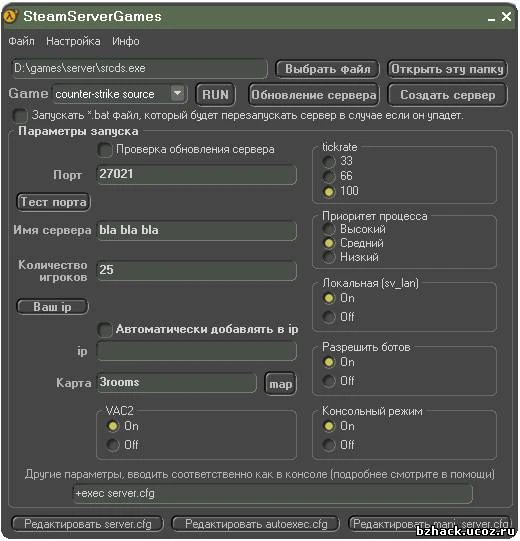Select Средний process priority
520x541 pixels.
pyautogui.click(x=329, y=243)
